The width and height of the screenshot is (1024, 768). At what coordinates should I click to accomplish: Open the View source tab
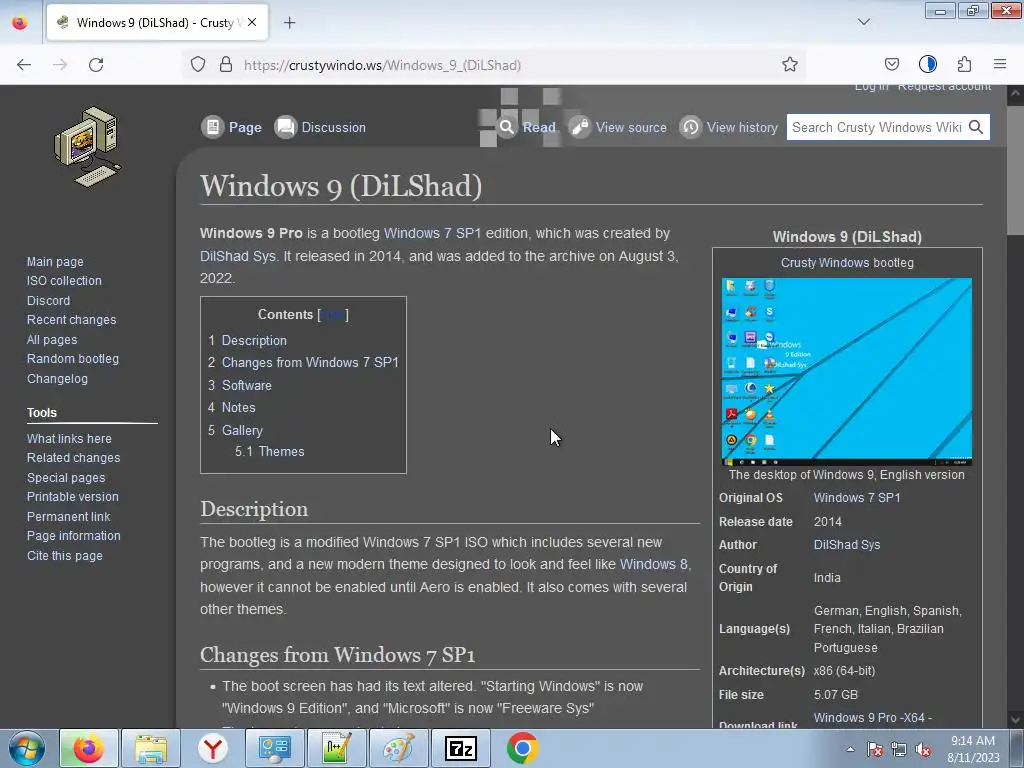click(x=618, y=127)
